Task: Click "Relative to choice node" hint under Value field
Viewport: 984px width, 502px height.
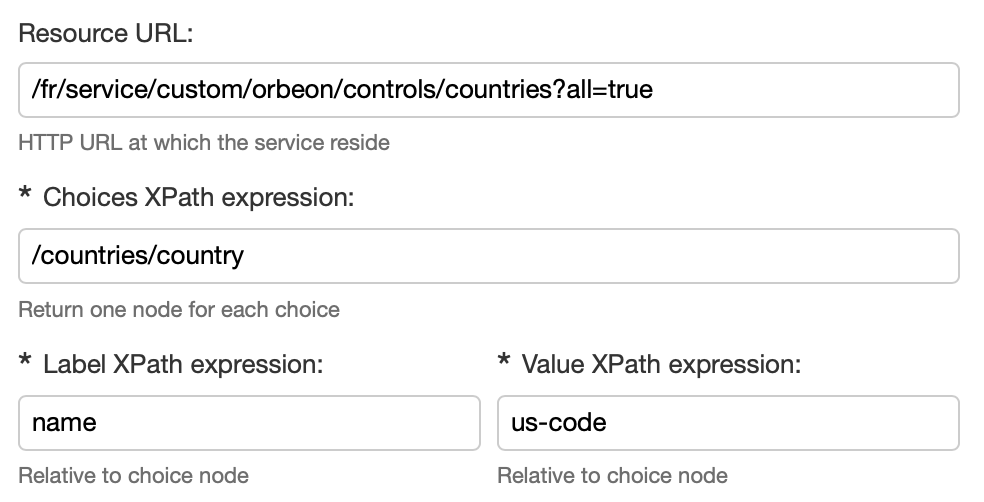Action: 612,474
